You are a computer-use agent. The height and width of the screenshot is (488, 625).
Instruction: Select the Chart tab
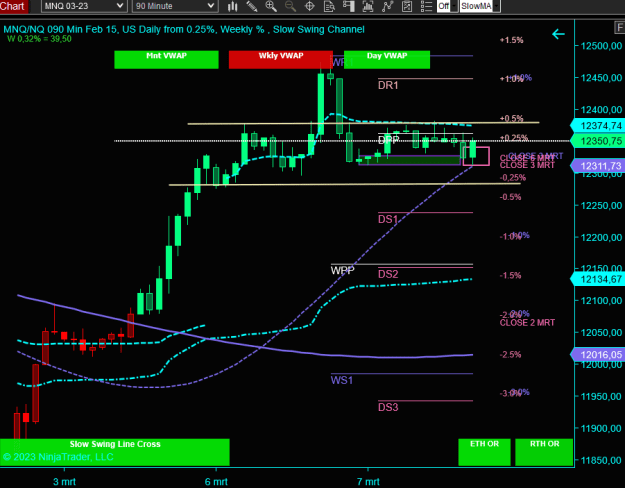click(x=14, y=6)
